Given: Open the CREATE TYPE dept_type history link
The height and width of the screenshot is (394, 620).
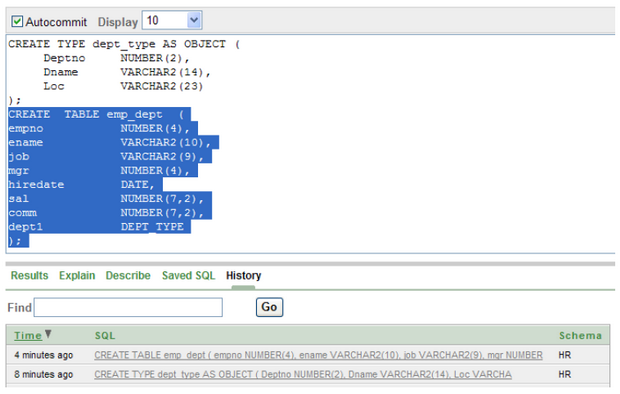Looking at the screenshot, I should click(303, 374).
